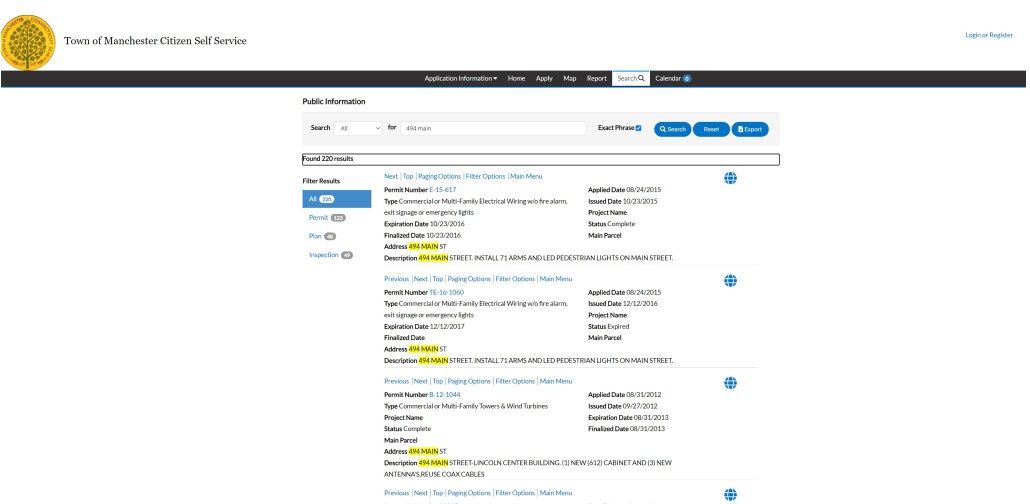The width and height of the screenshot is (1030, 504).
Task: Toggle the Exact Phrase checkbox
Action: click(638, 128)
